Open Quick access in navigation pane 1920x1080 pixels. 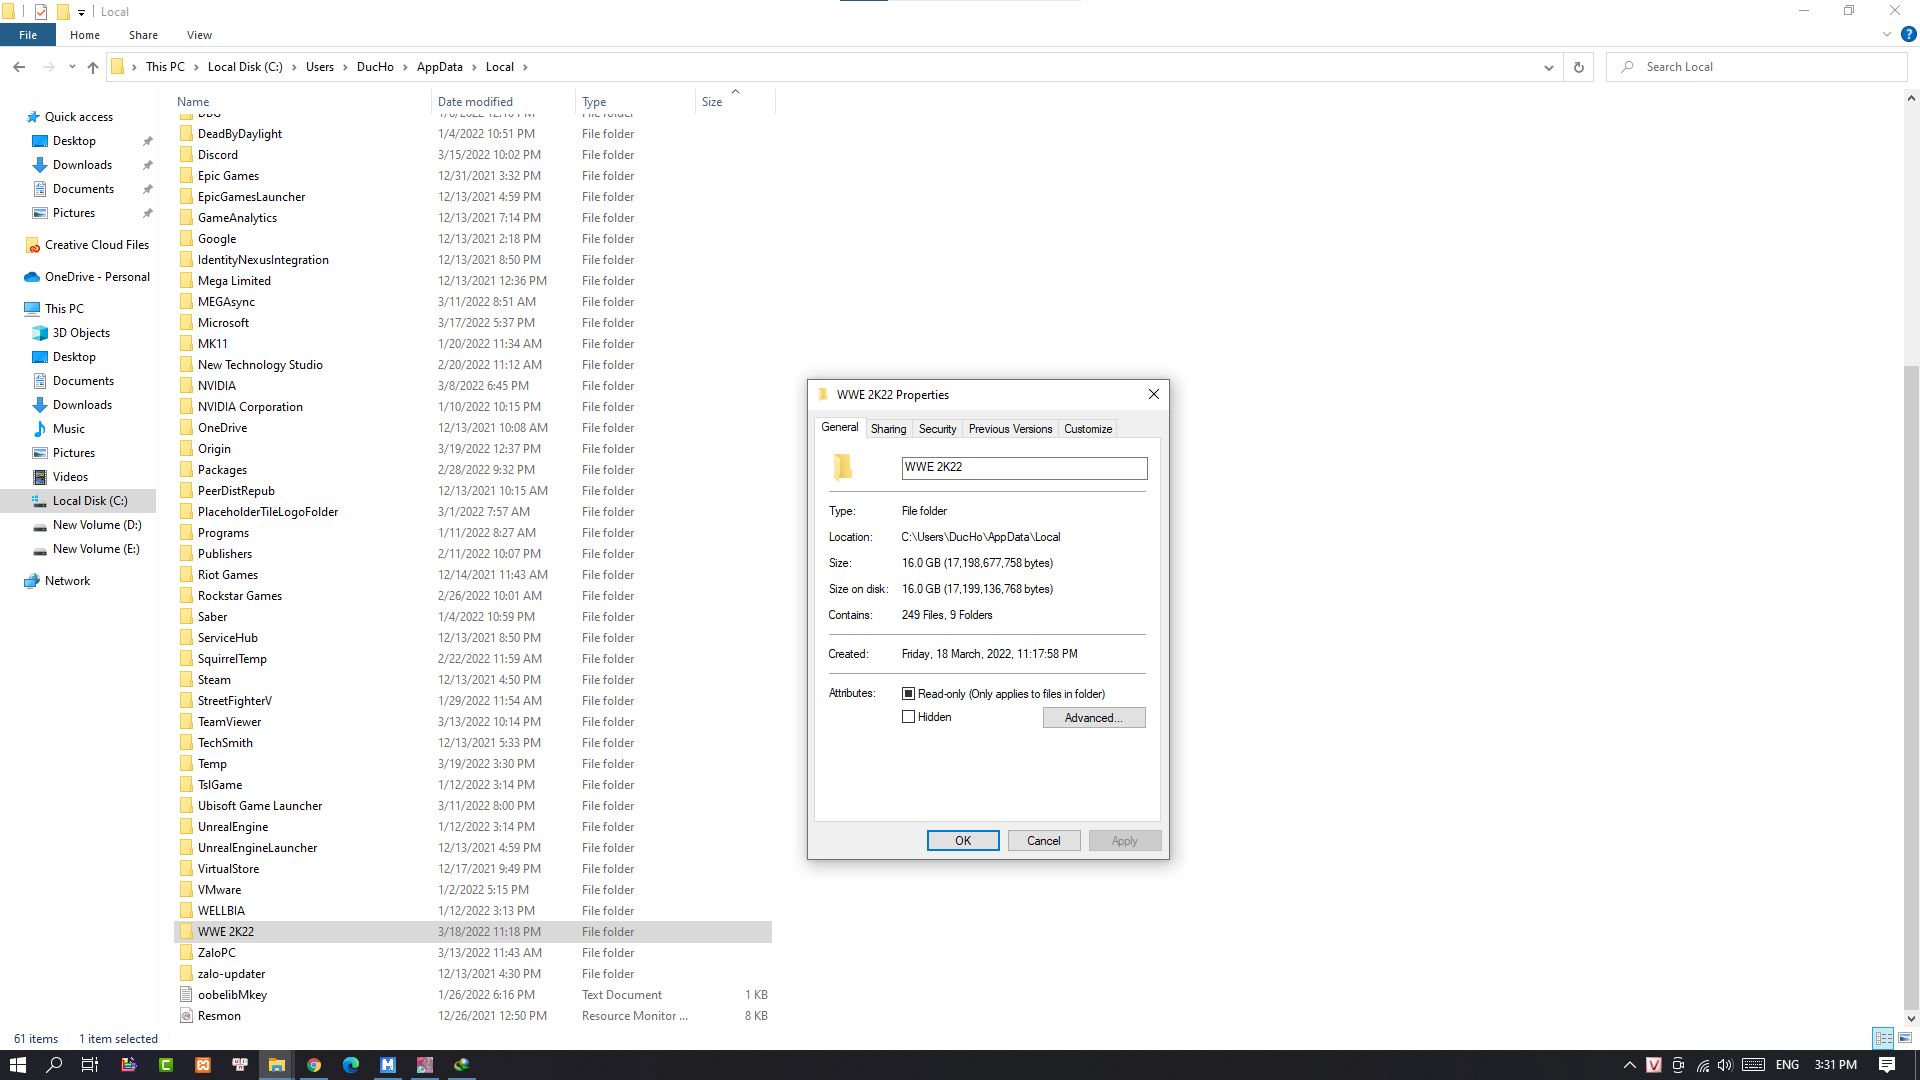pyautogui.click(x=78, y=116)
